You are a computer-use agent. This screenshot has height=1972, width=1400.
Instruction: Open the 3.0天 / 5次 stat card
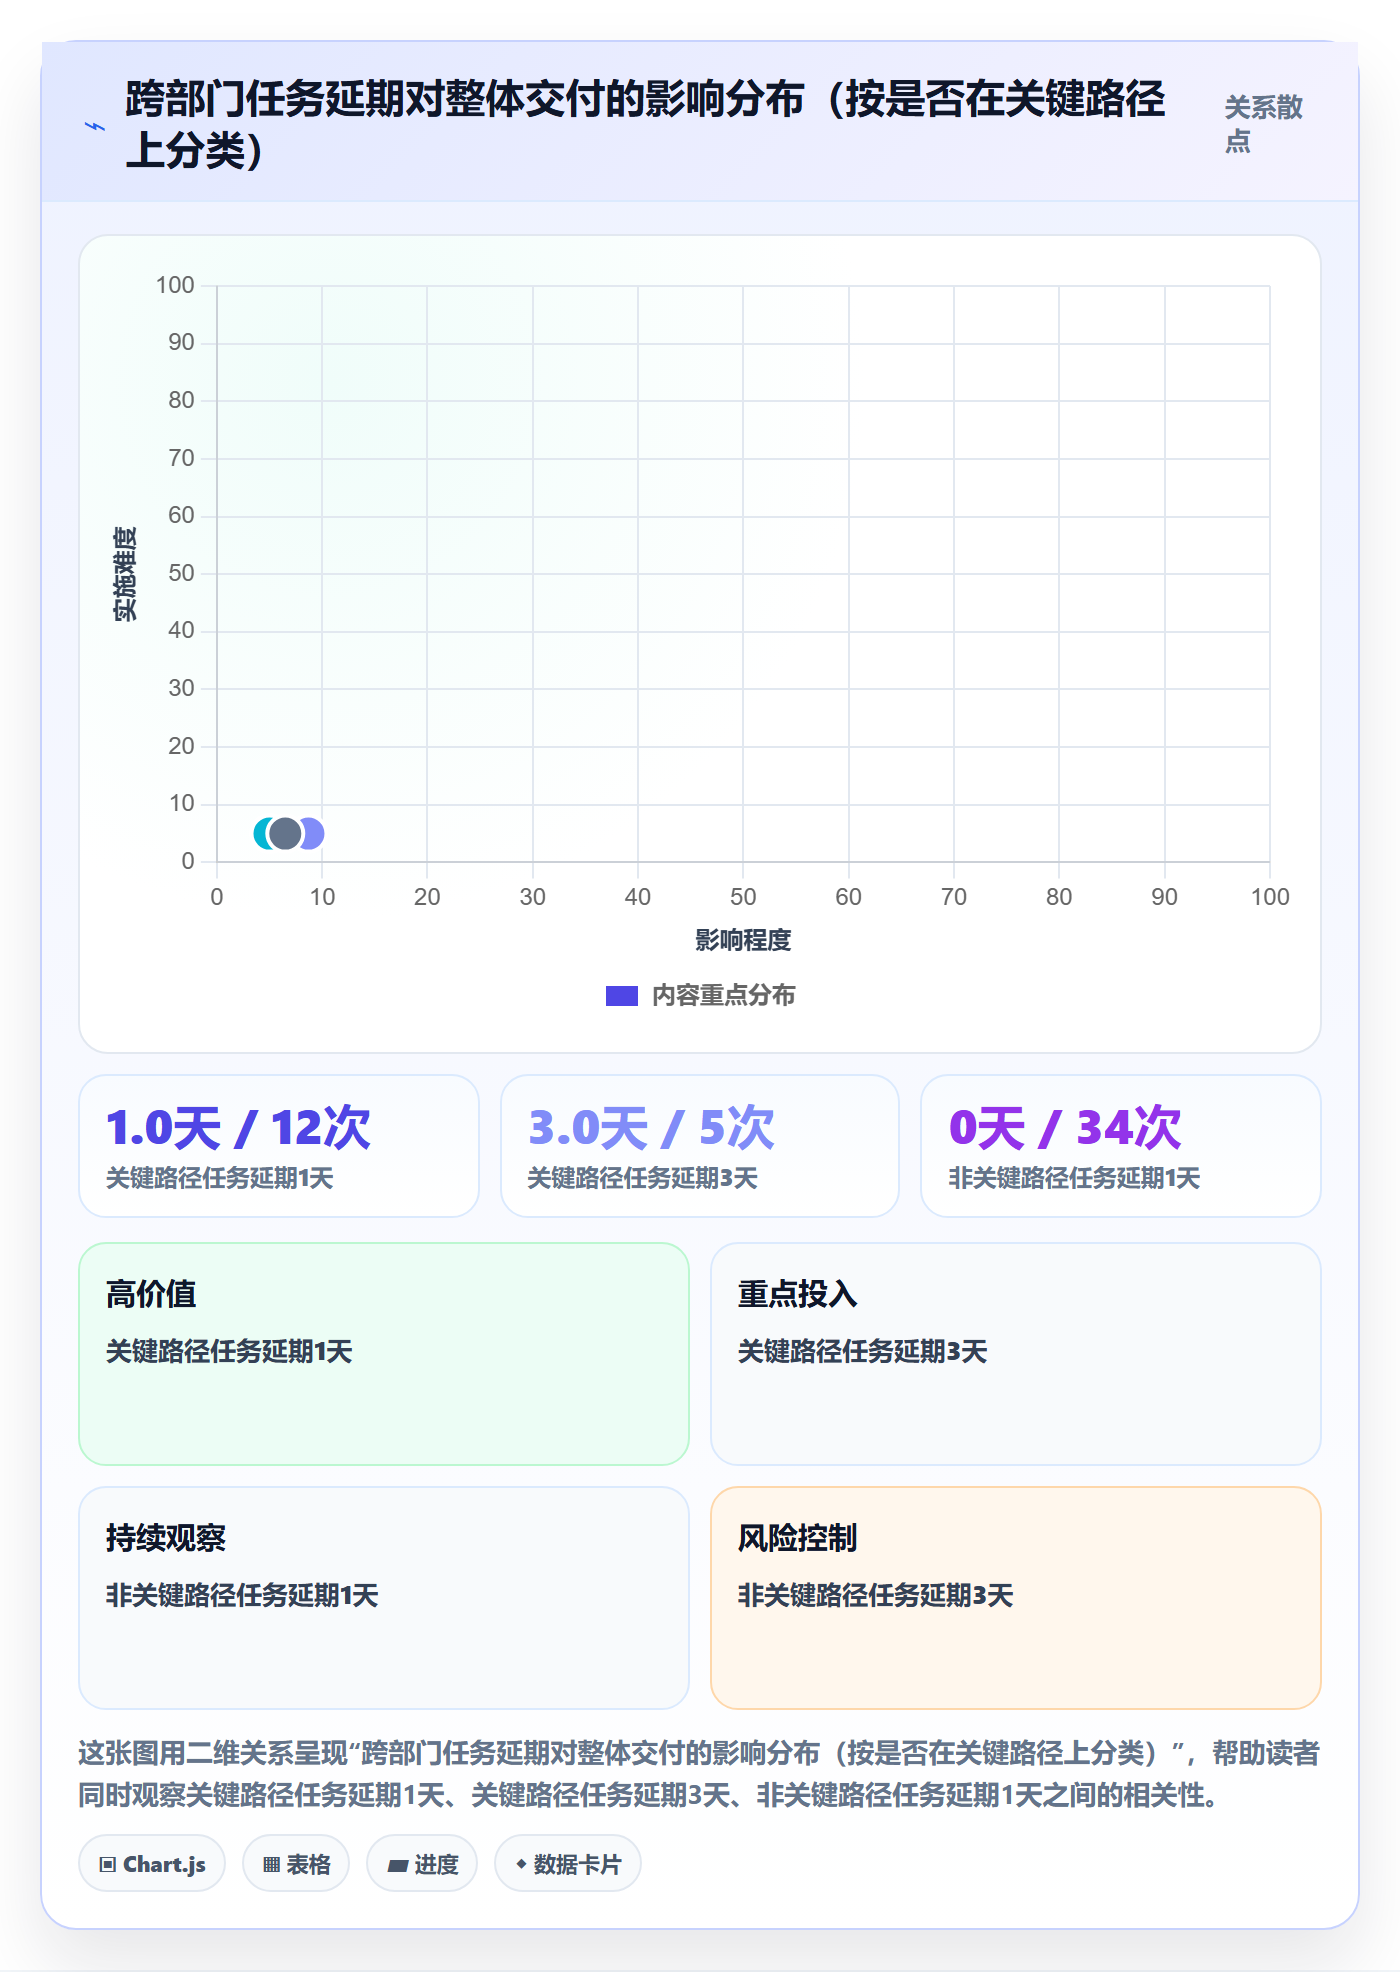[700, 1146]
